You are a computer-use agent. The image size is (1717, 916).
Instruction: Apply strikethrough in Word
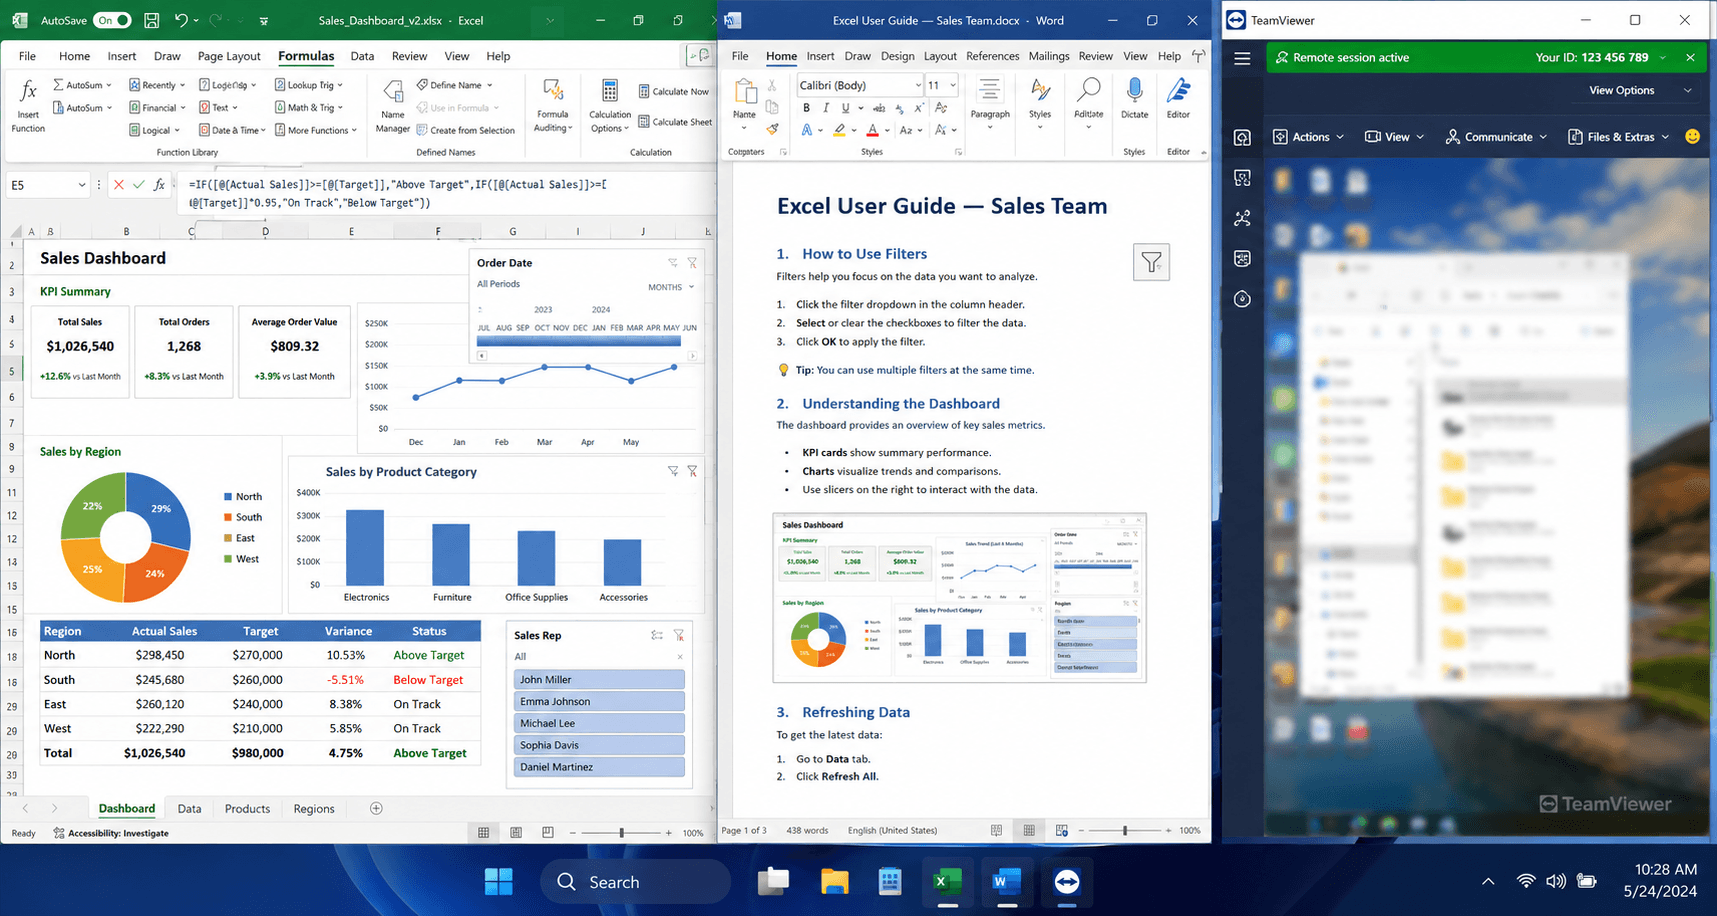tap(879, 108)
